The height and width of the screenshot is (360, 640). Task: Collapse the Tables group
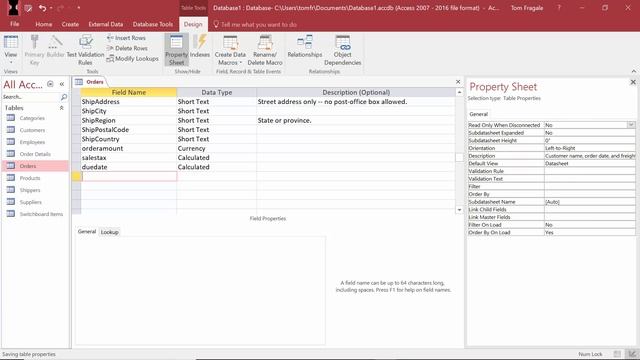tap(62, 108)
